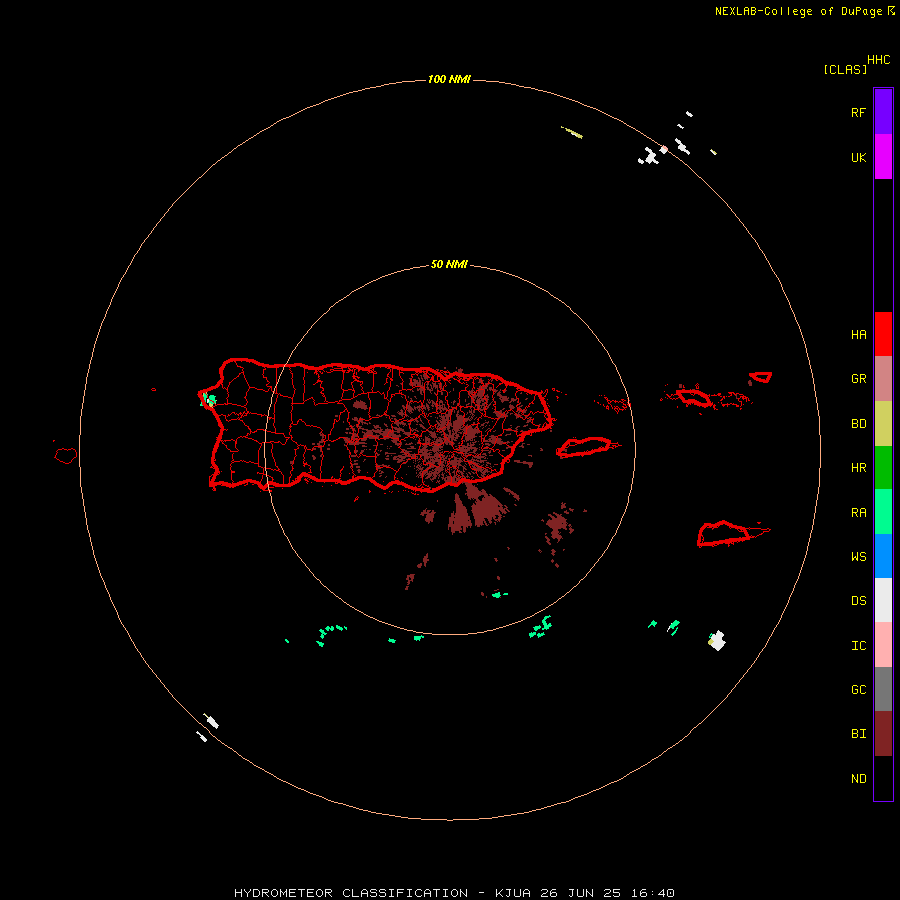Click the green rain echo on Puerto Rico's west tip

209,399
